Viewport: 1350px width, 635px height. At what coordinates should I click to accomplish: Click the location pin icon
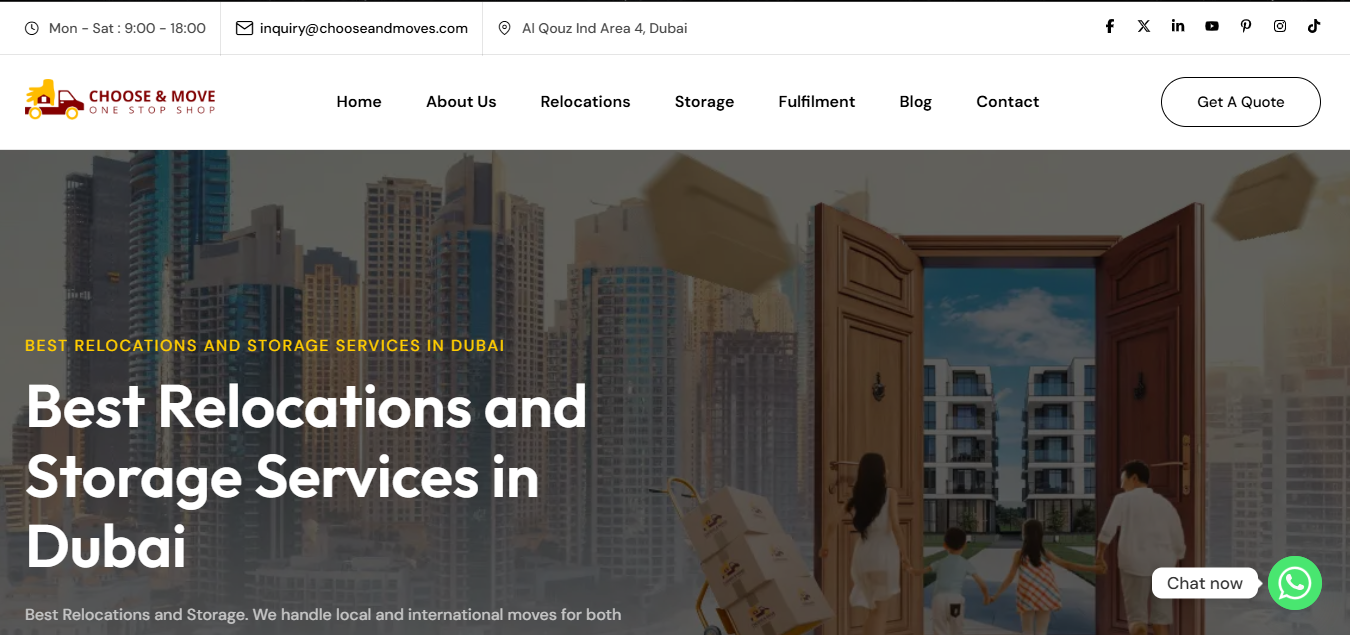pos(505,28)
